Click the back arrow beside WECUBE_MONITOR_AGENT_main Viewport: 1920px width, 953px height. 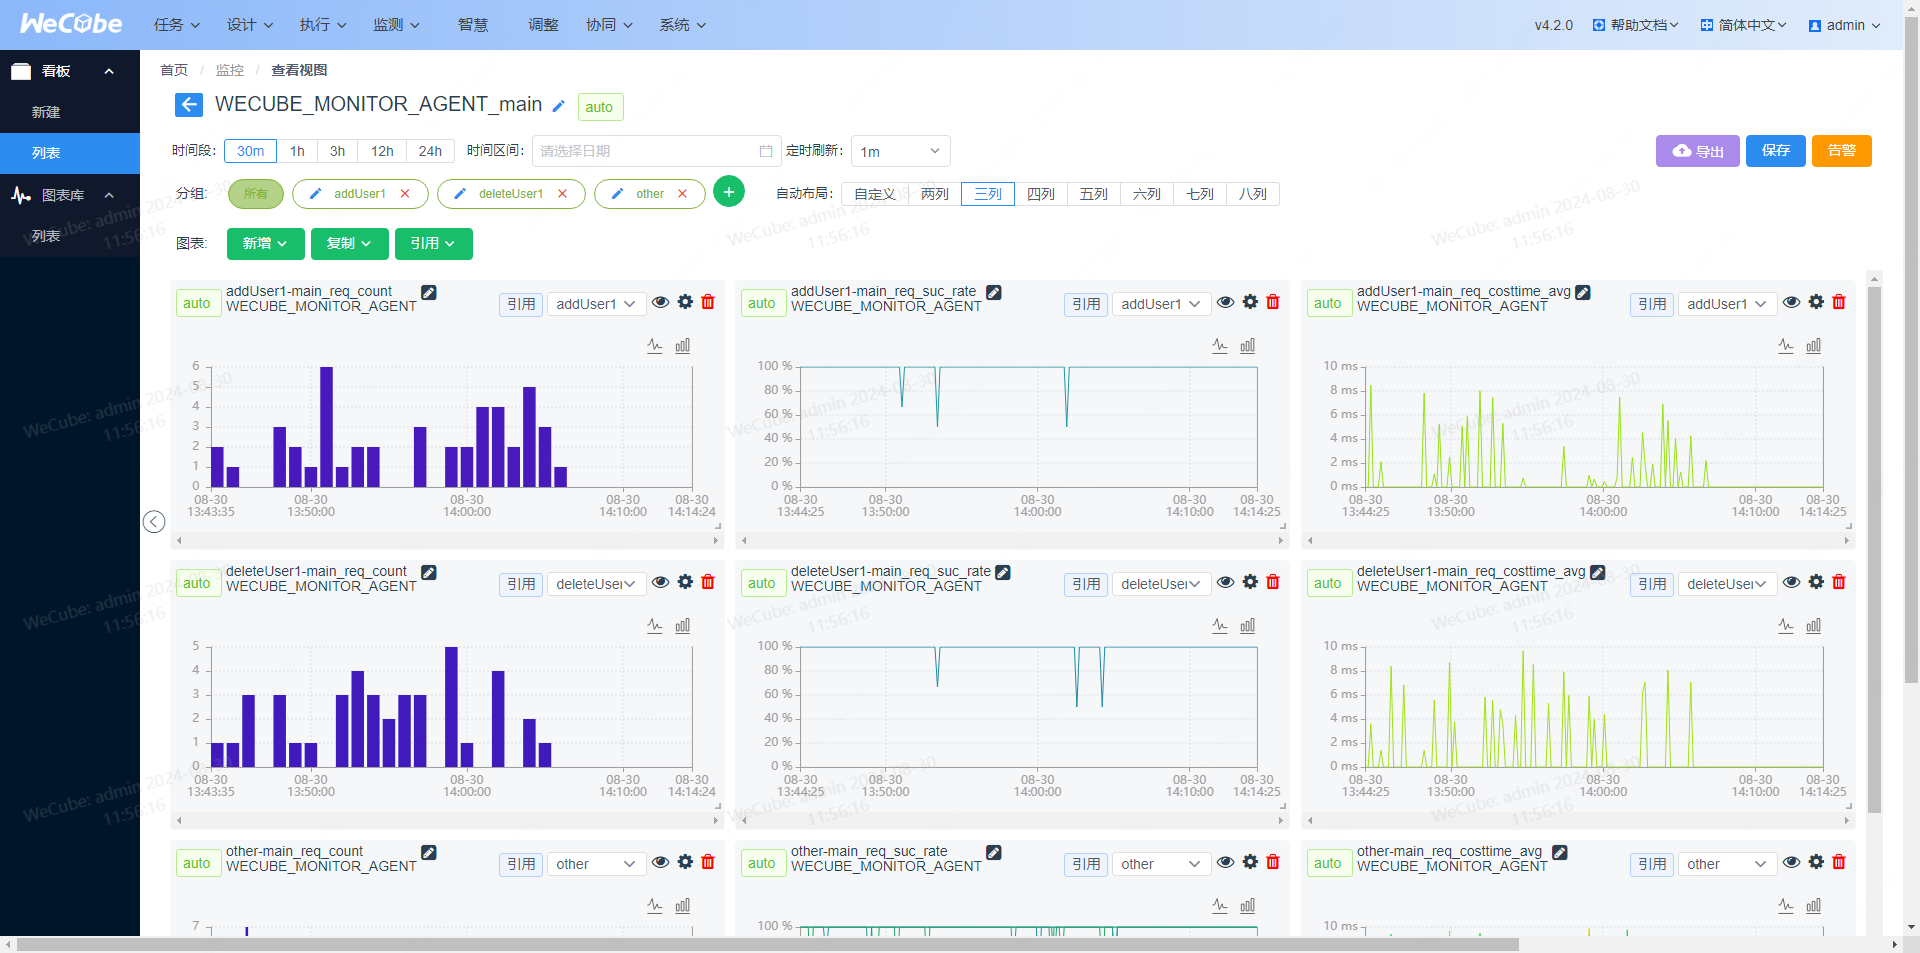tap(189, 105)
